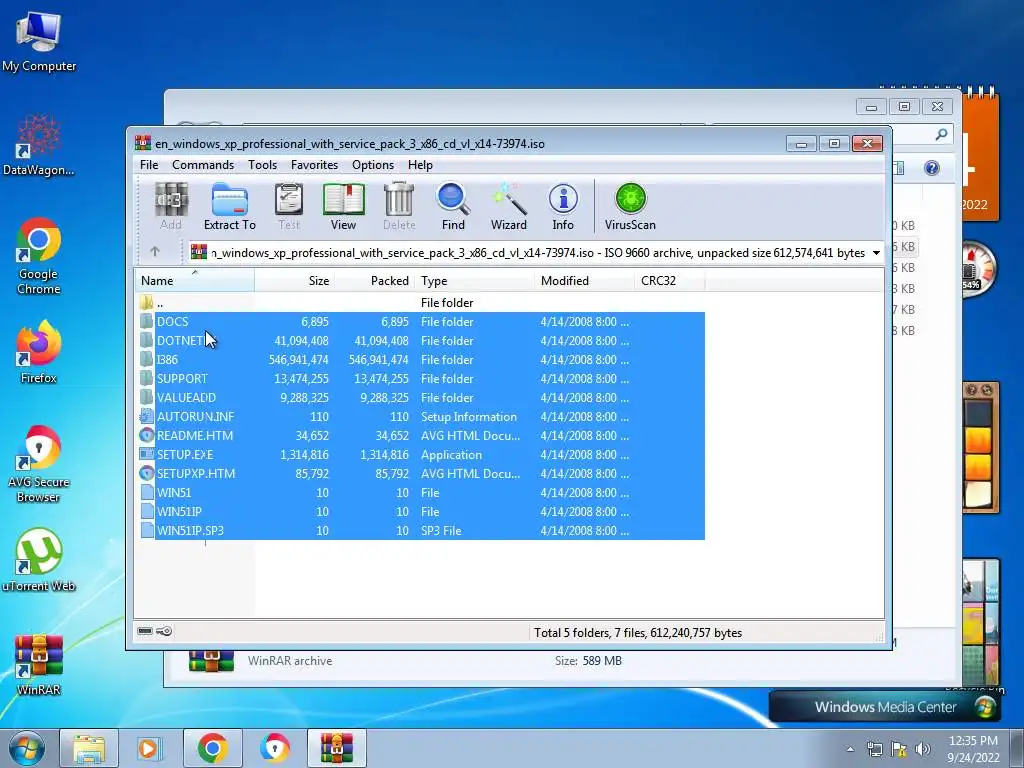Select SETUP.EXE file
1024x768 pixels.
tap(421, 454)
